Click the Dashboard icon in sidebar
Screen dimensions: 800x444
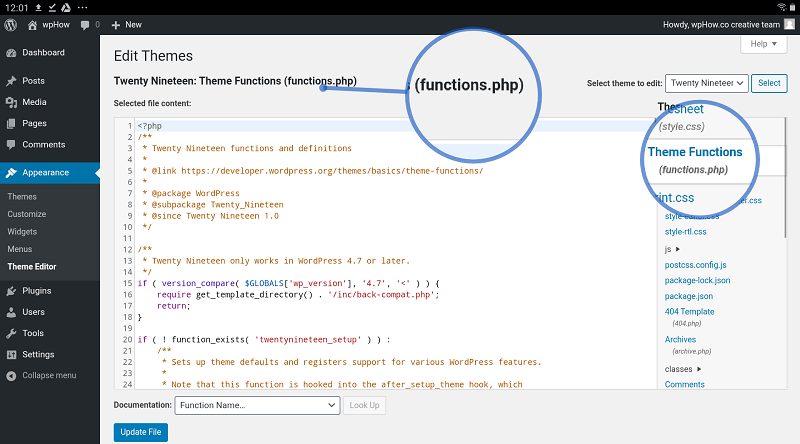click(x=11, y=53)
